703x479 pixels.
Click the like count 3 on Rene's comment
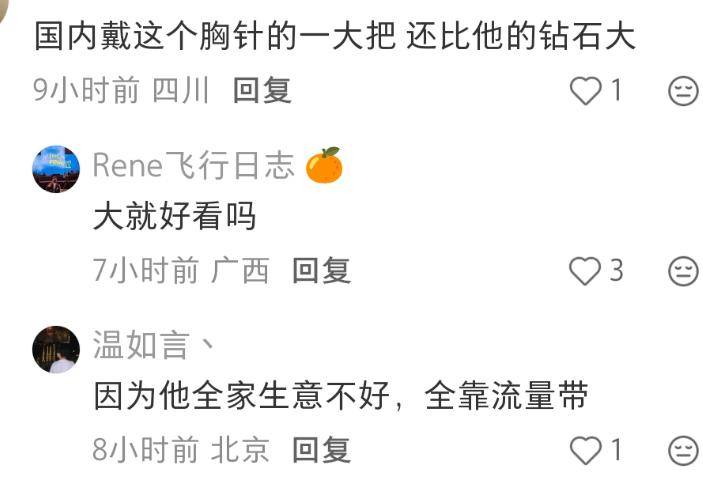(x=616, y=270)
